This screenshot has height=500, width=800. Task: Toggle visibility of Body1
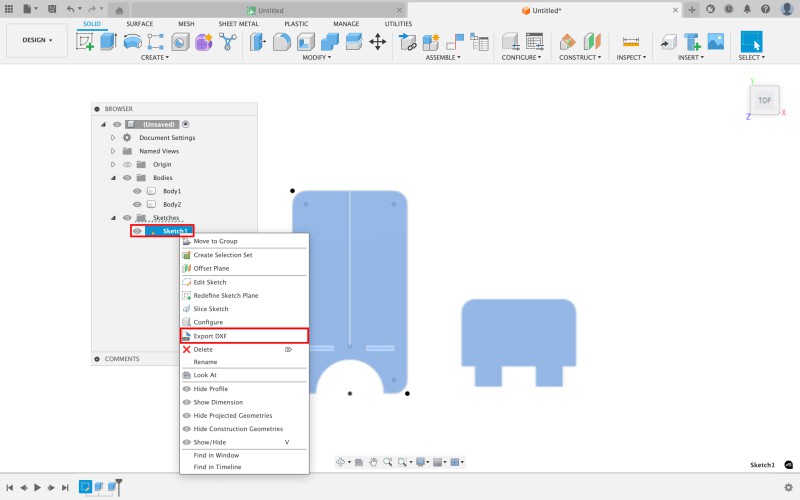(x=137, y=191)
